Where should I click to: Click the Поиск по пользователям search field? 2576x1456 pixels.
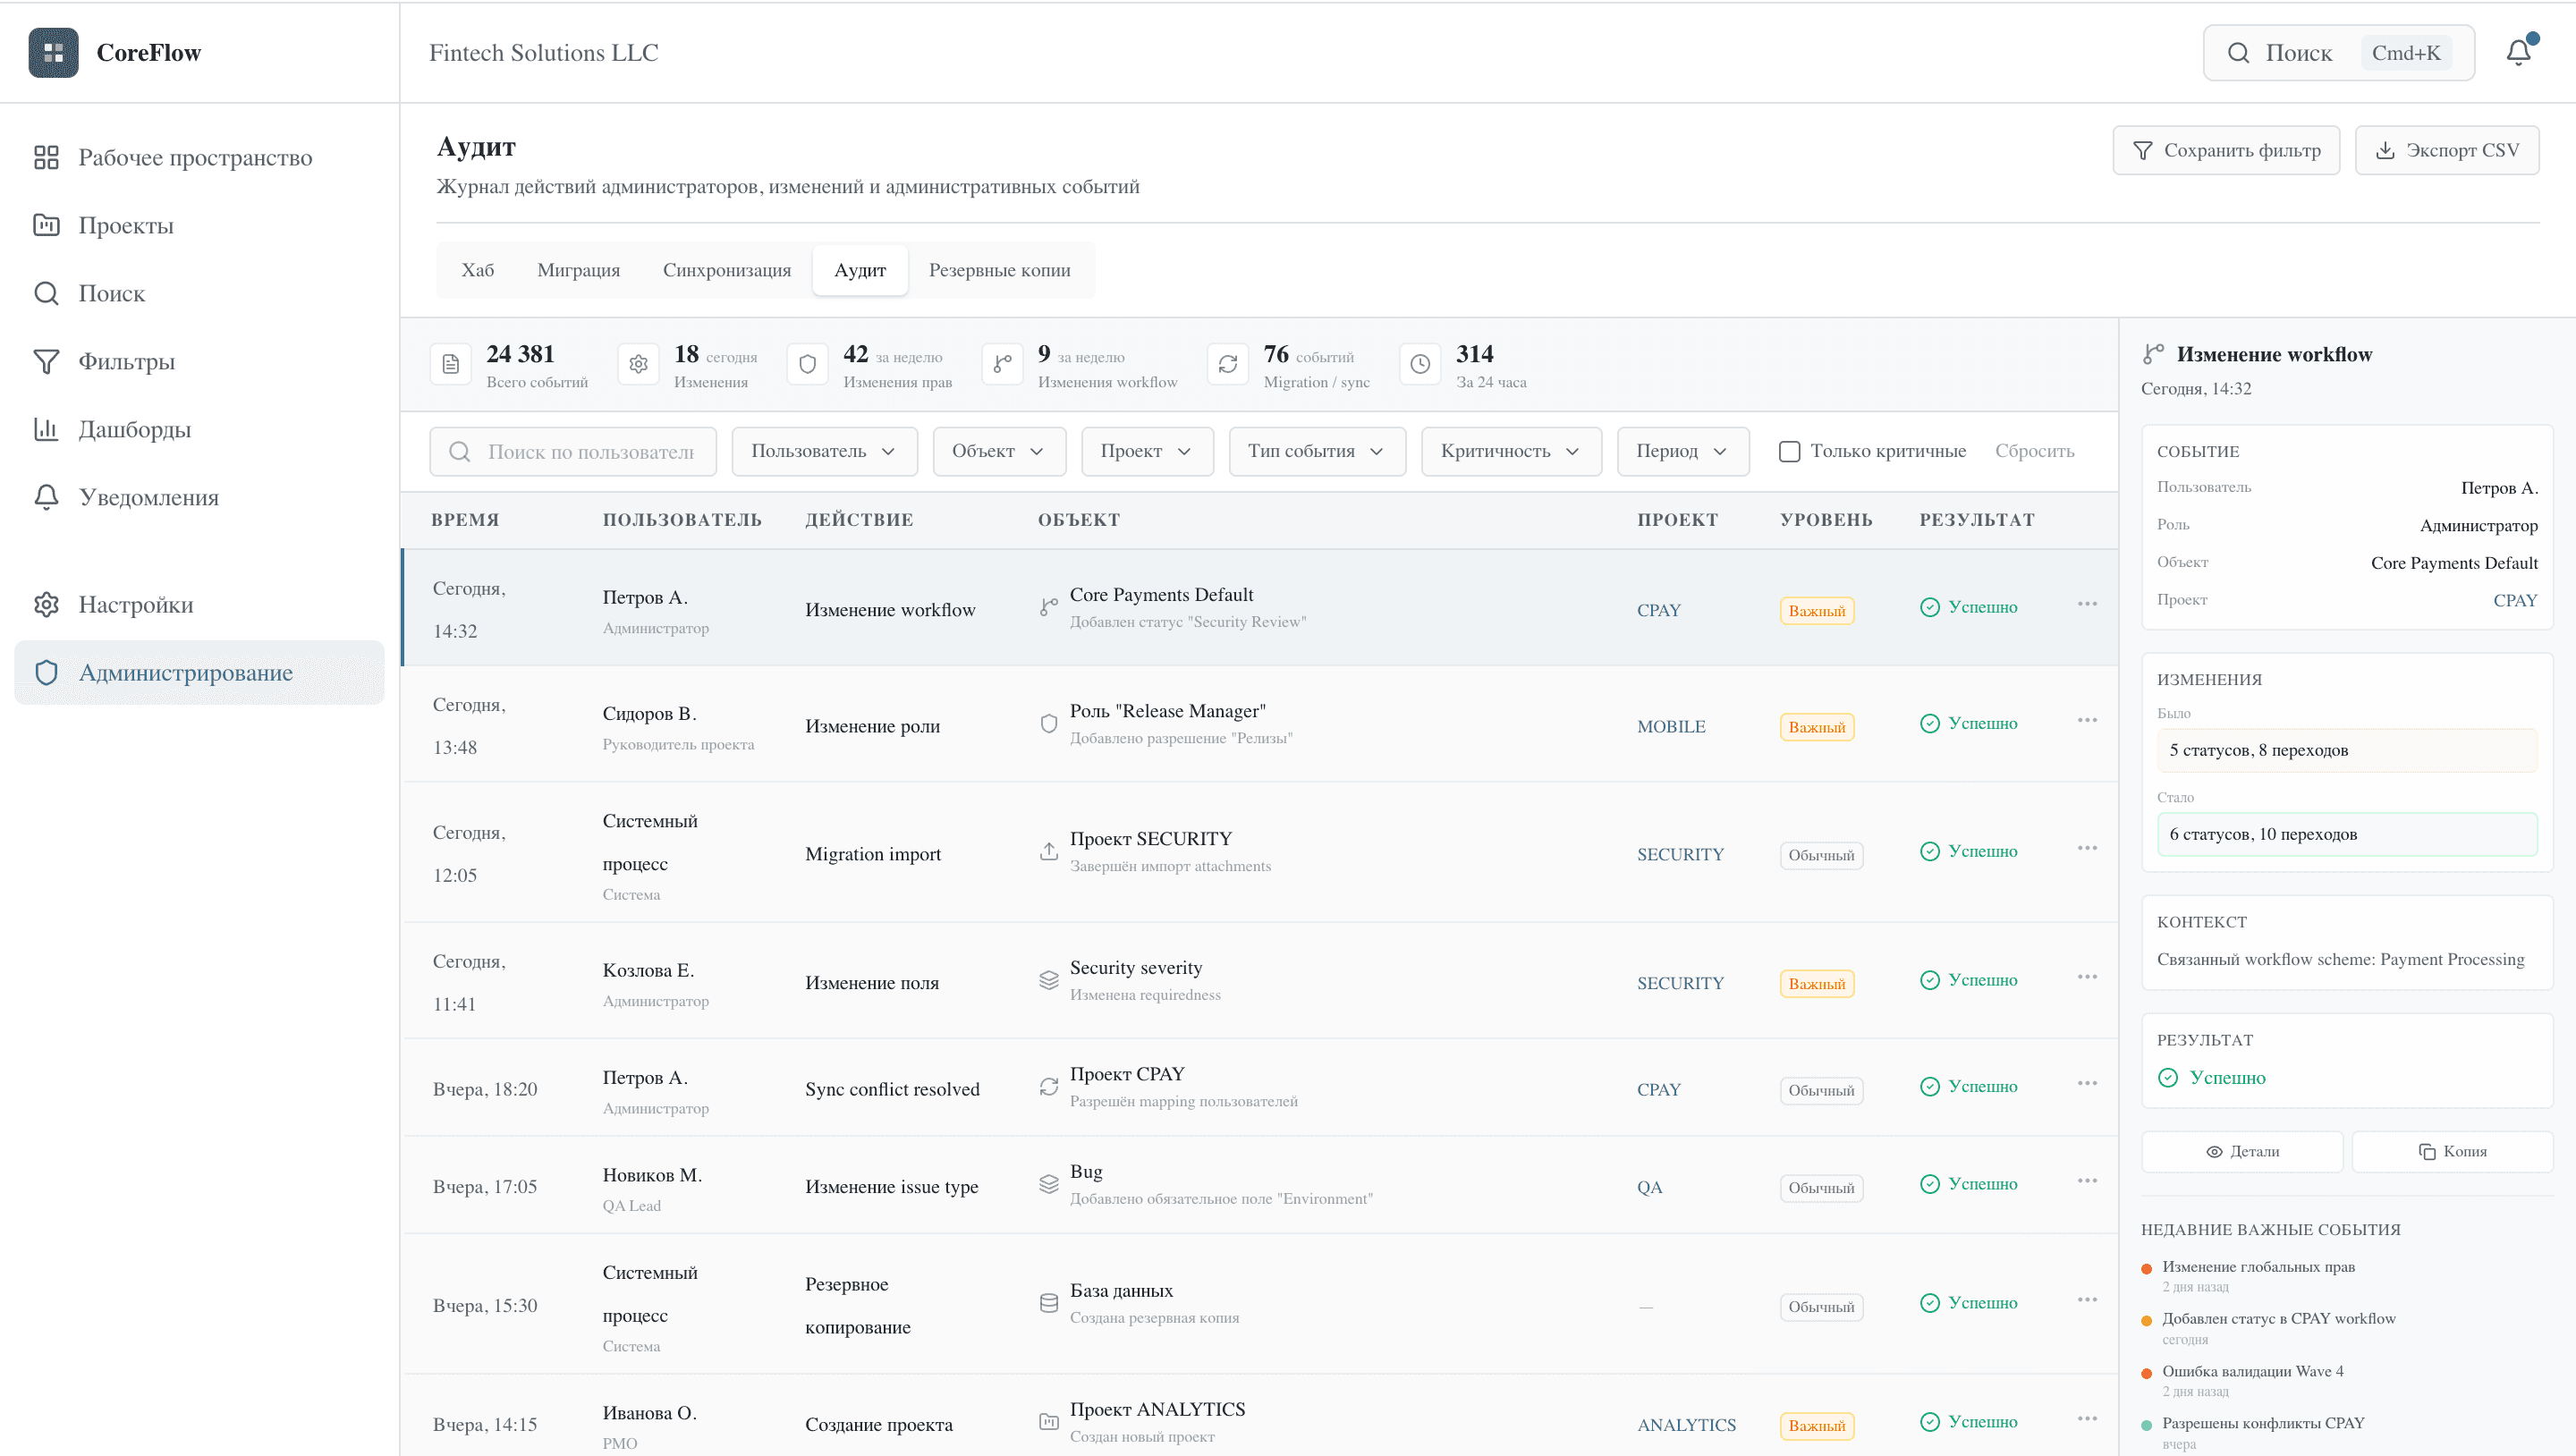[x=573, y=451]
